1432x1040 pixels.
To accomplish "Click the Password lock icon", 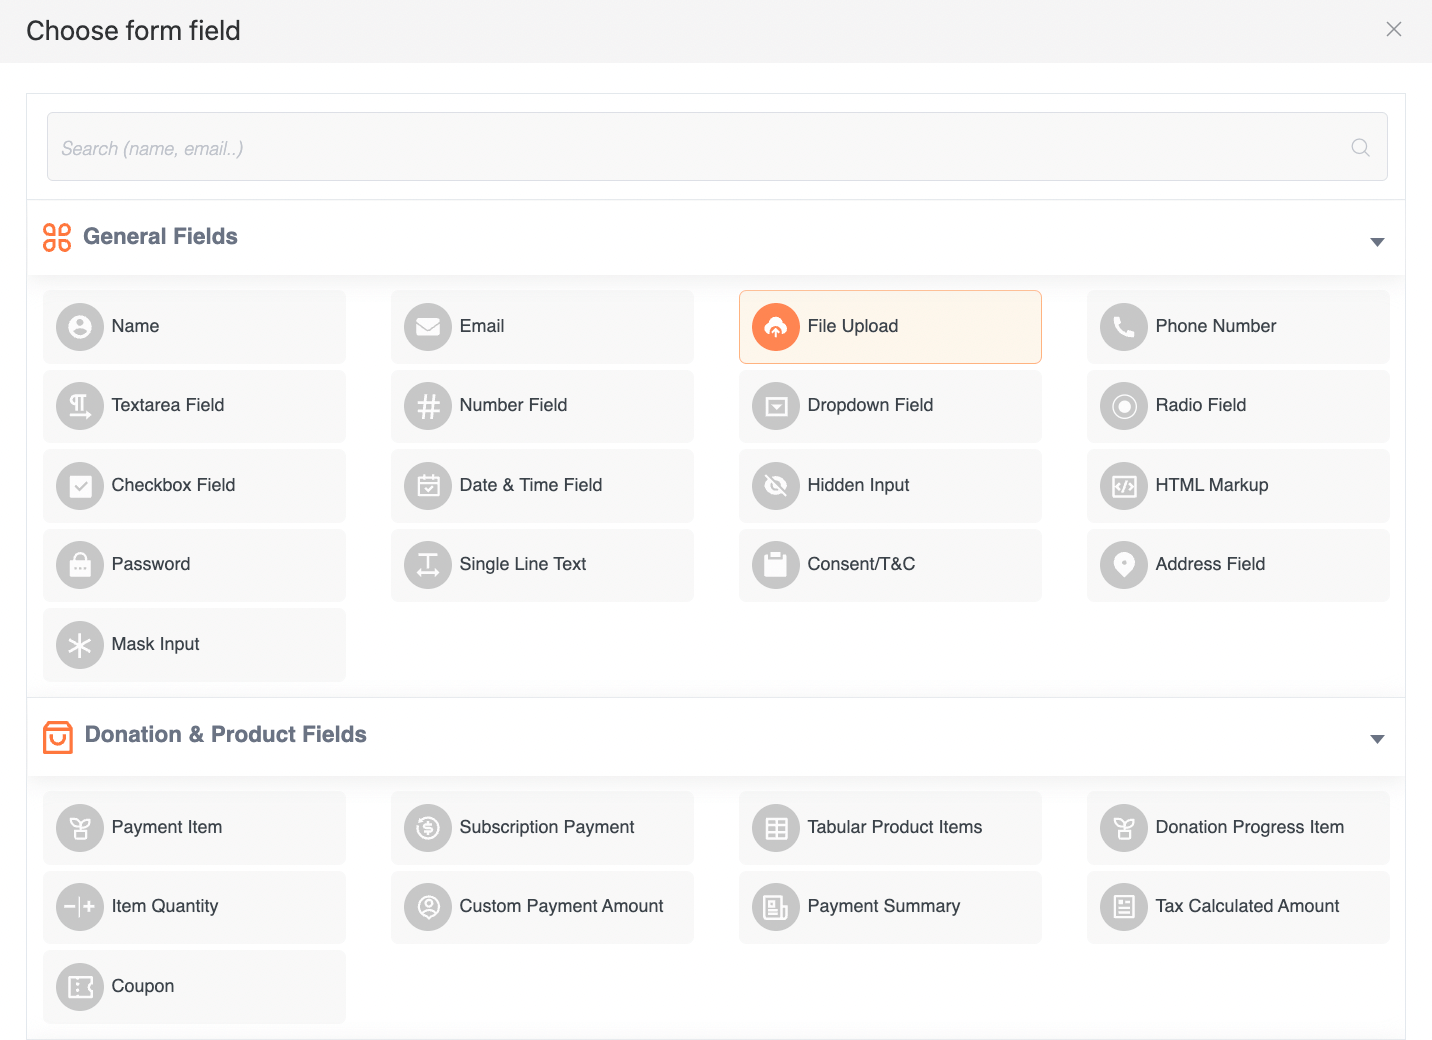I will click(80, 565).
